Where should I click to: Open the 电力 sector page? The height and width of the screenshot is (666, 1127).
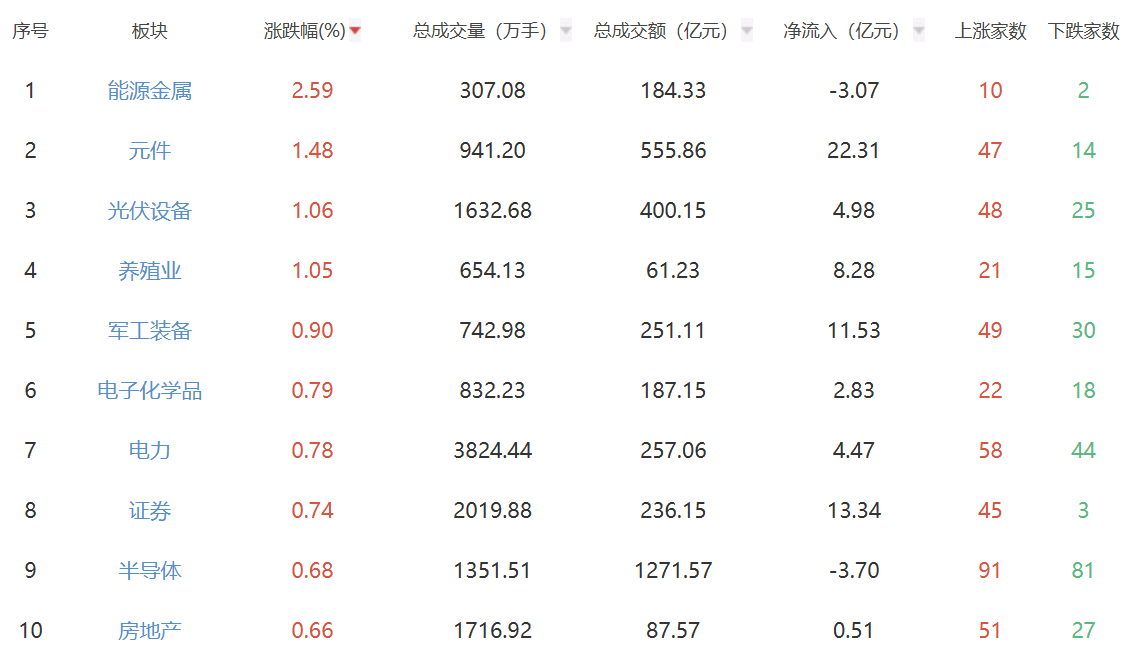tap(148, 450)
